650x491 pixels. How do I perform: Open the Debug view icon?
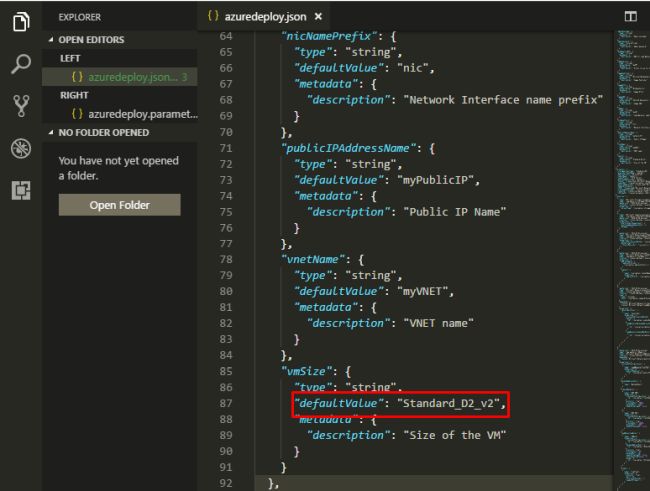click(21, 148)
